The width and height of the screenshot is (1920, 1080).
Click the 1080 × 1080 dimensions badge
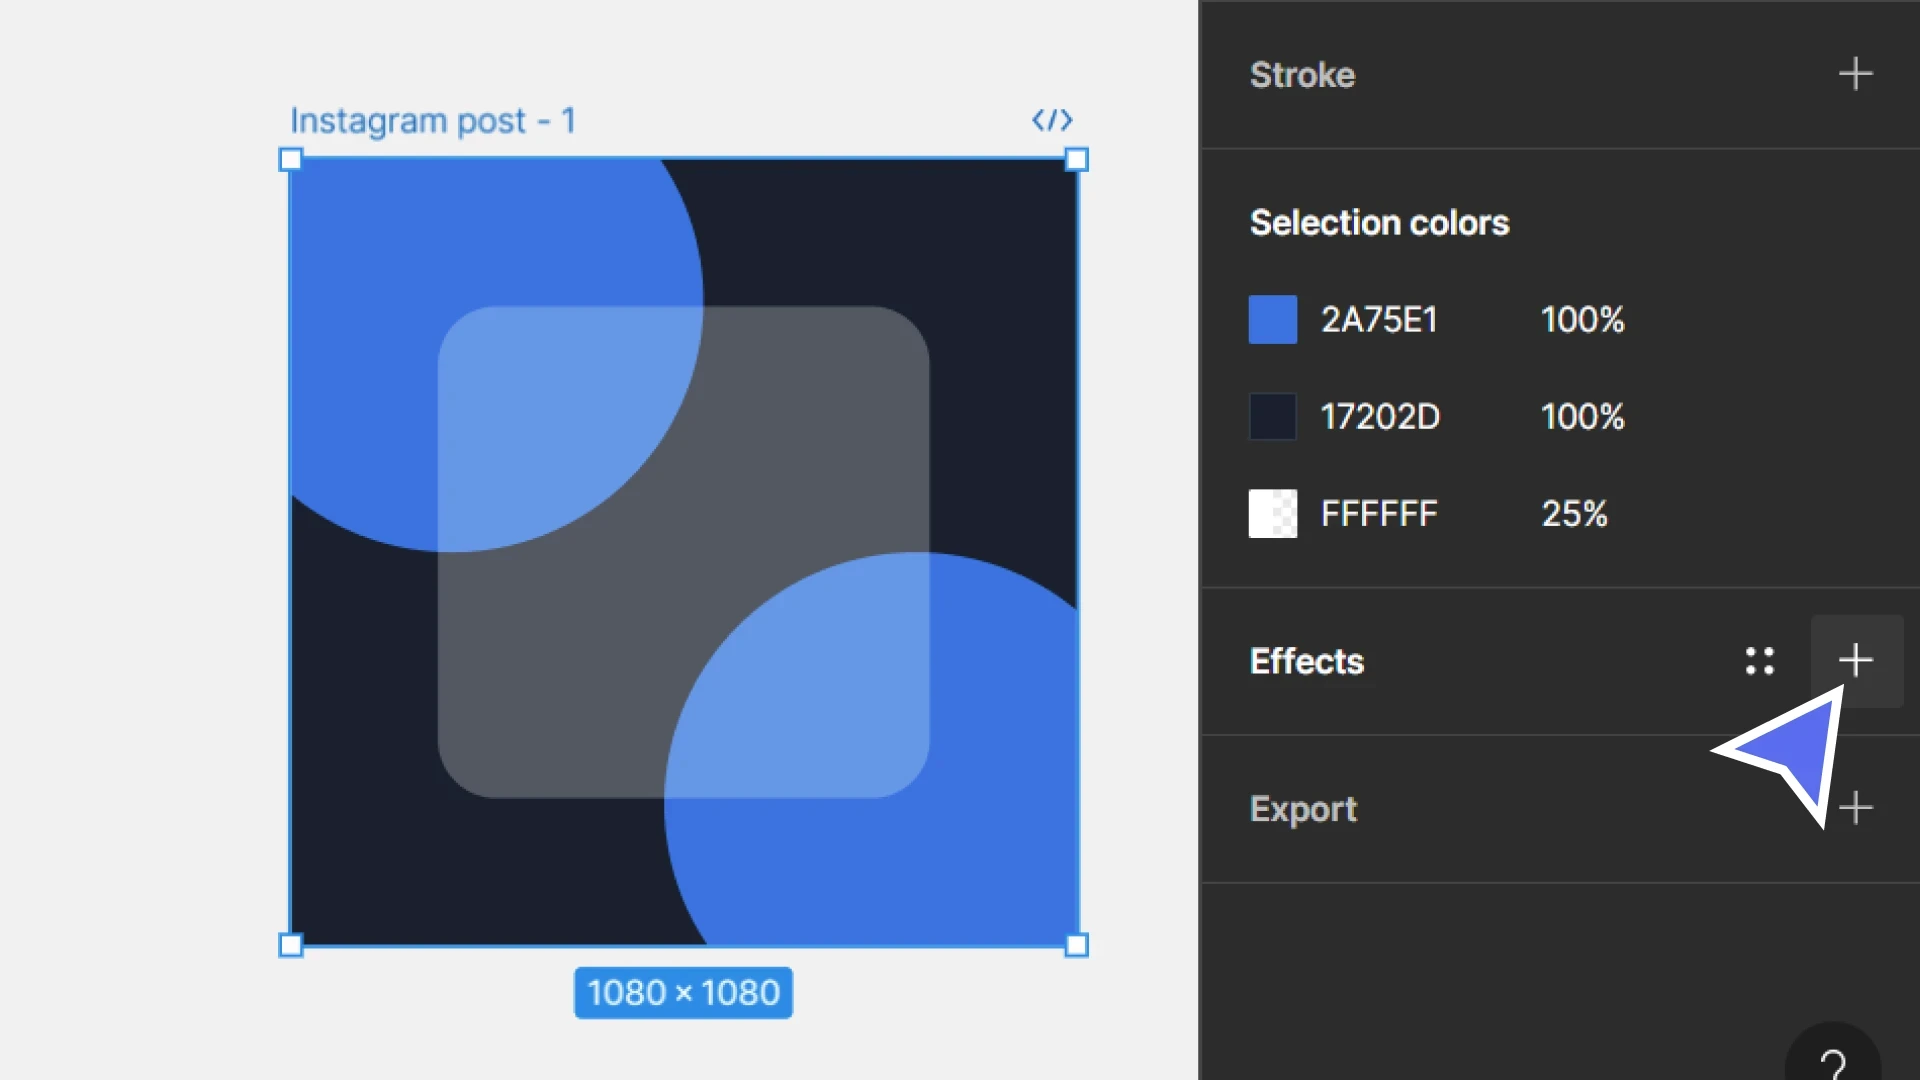pos(683,992)
